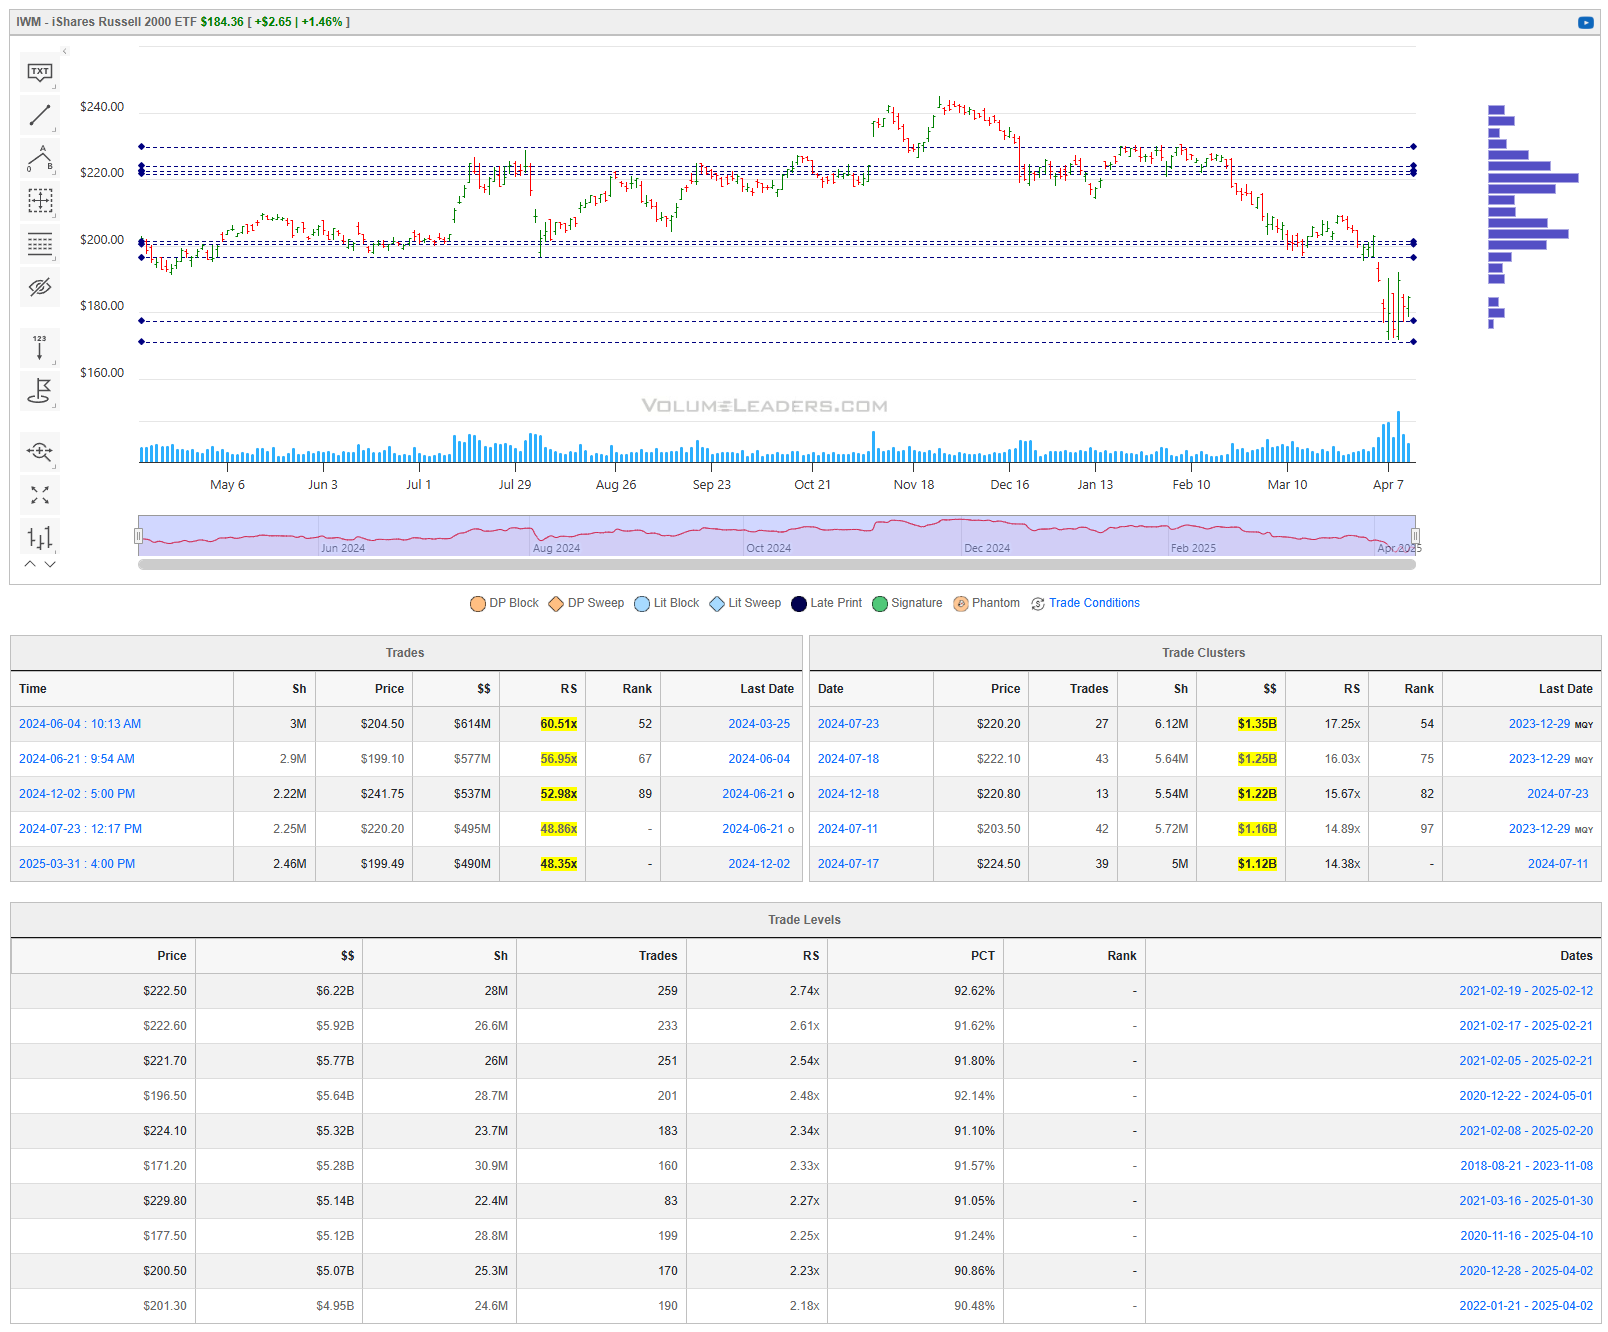1608x1332 pixels.
Task: Click the tallest volume bar near Apr 7
Action: coord(1398,436)
